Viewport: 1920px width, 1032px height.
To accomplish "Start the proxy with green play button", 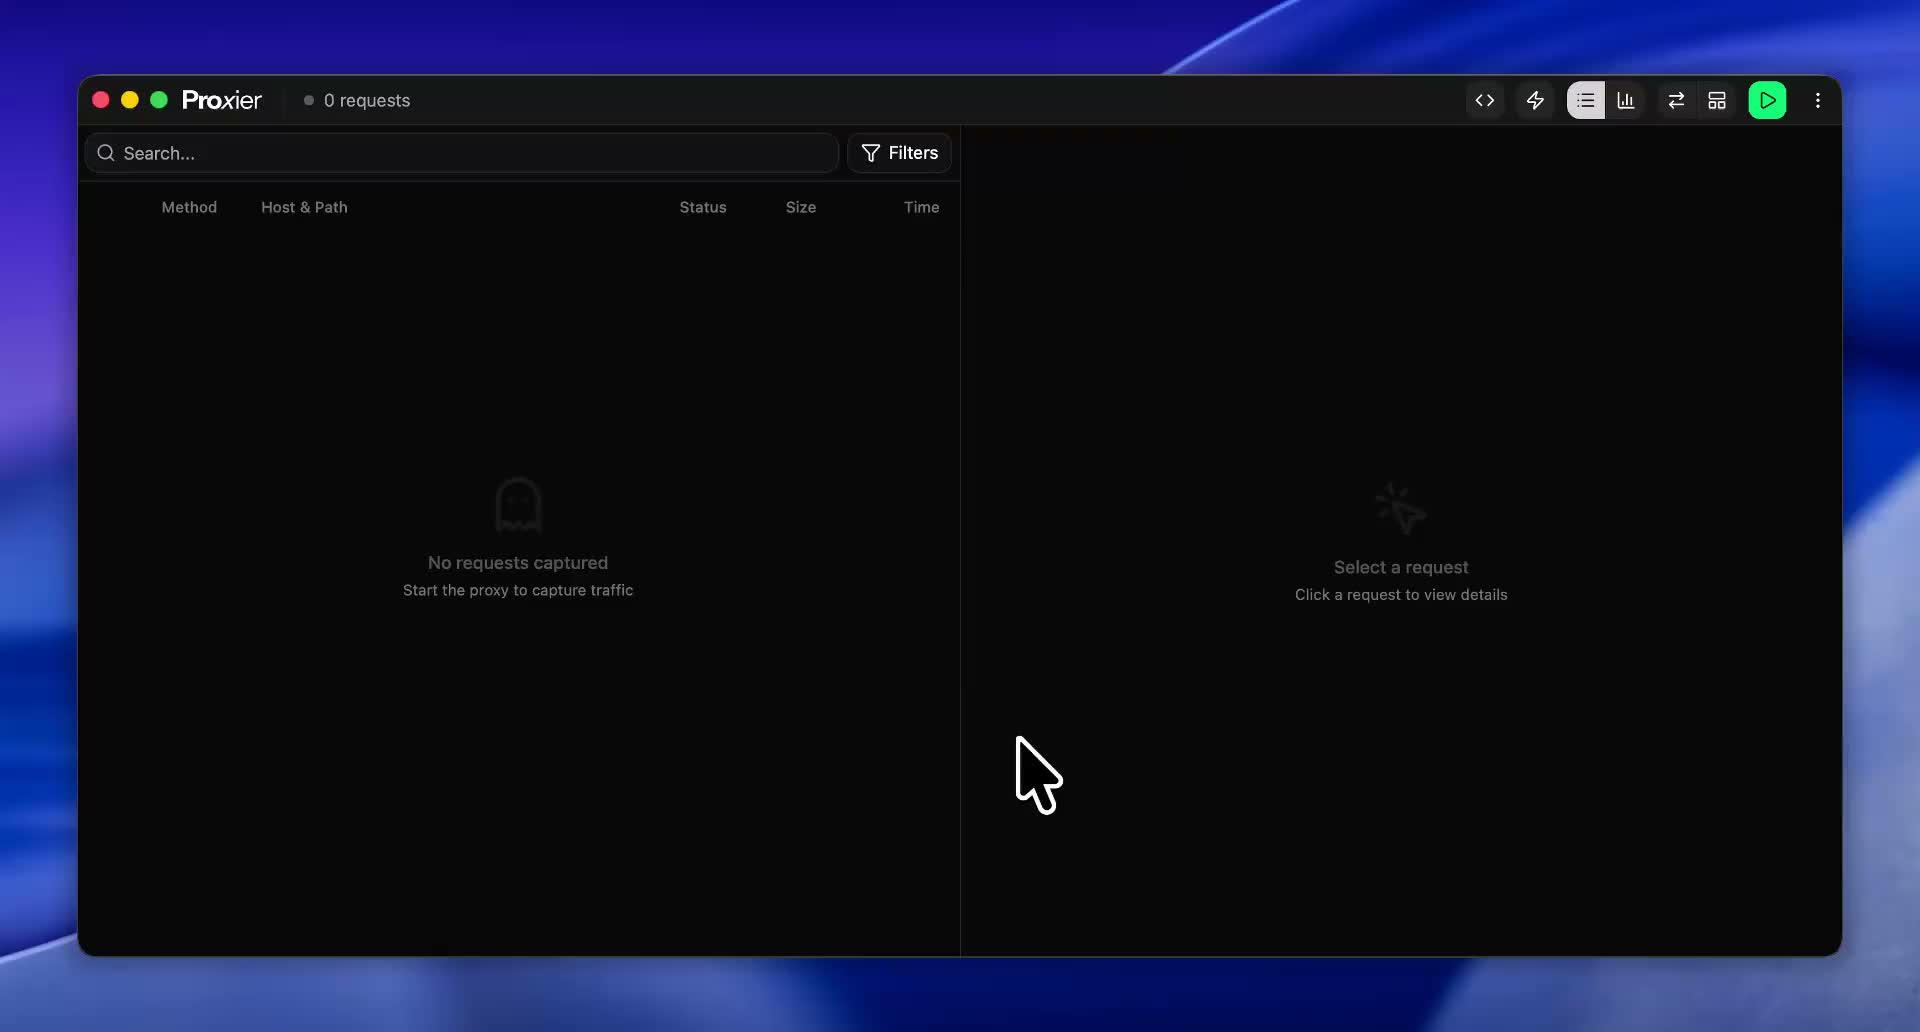I will click(x=1767, y=100).
